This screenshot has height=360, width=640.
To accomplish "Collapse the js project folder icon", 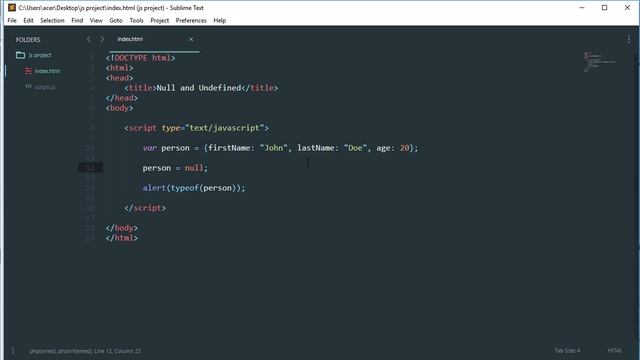I will tap(20, 55).
